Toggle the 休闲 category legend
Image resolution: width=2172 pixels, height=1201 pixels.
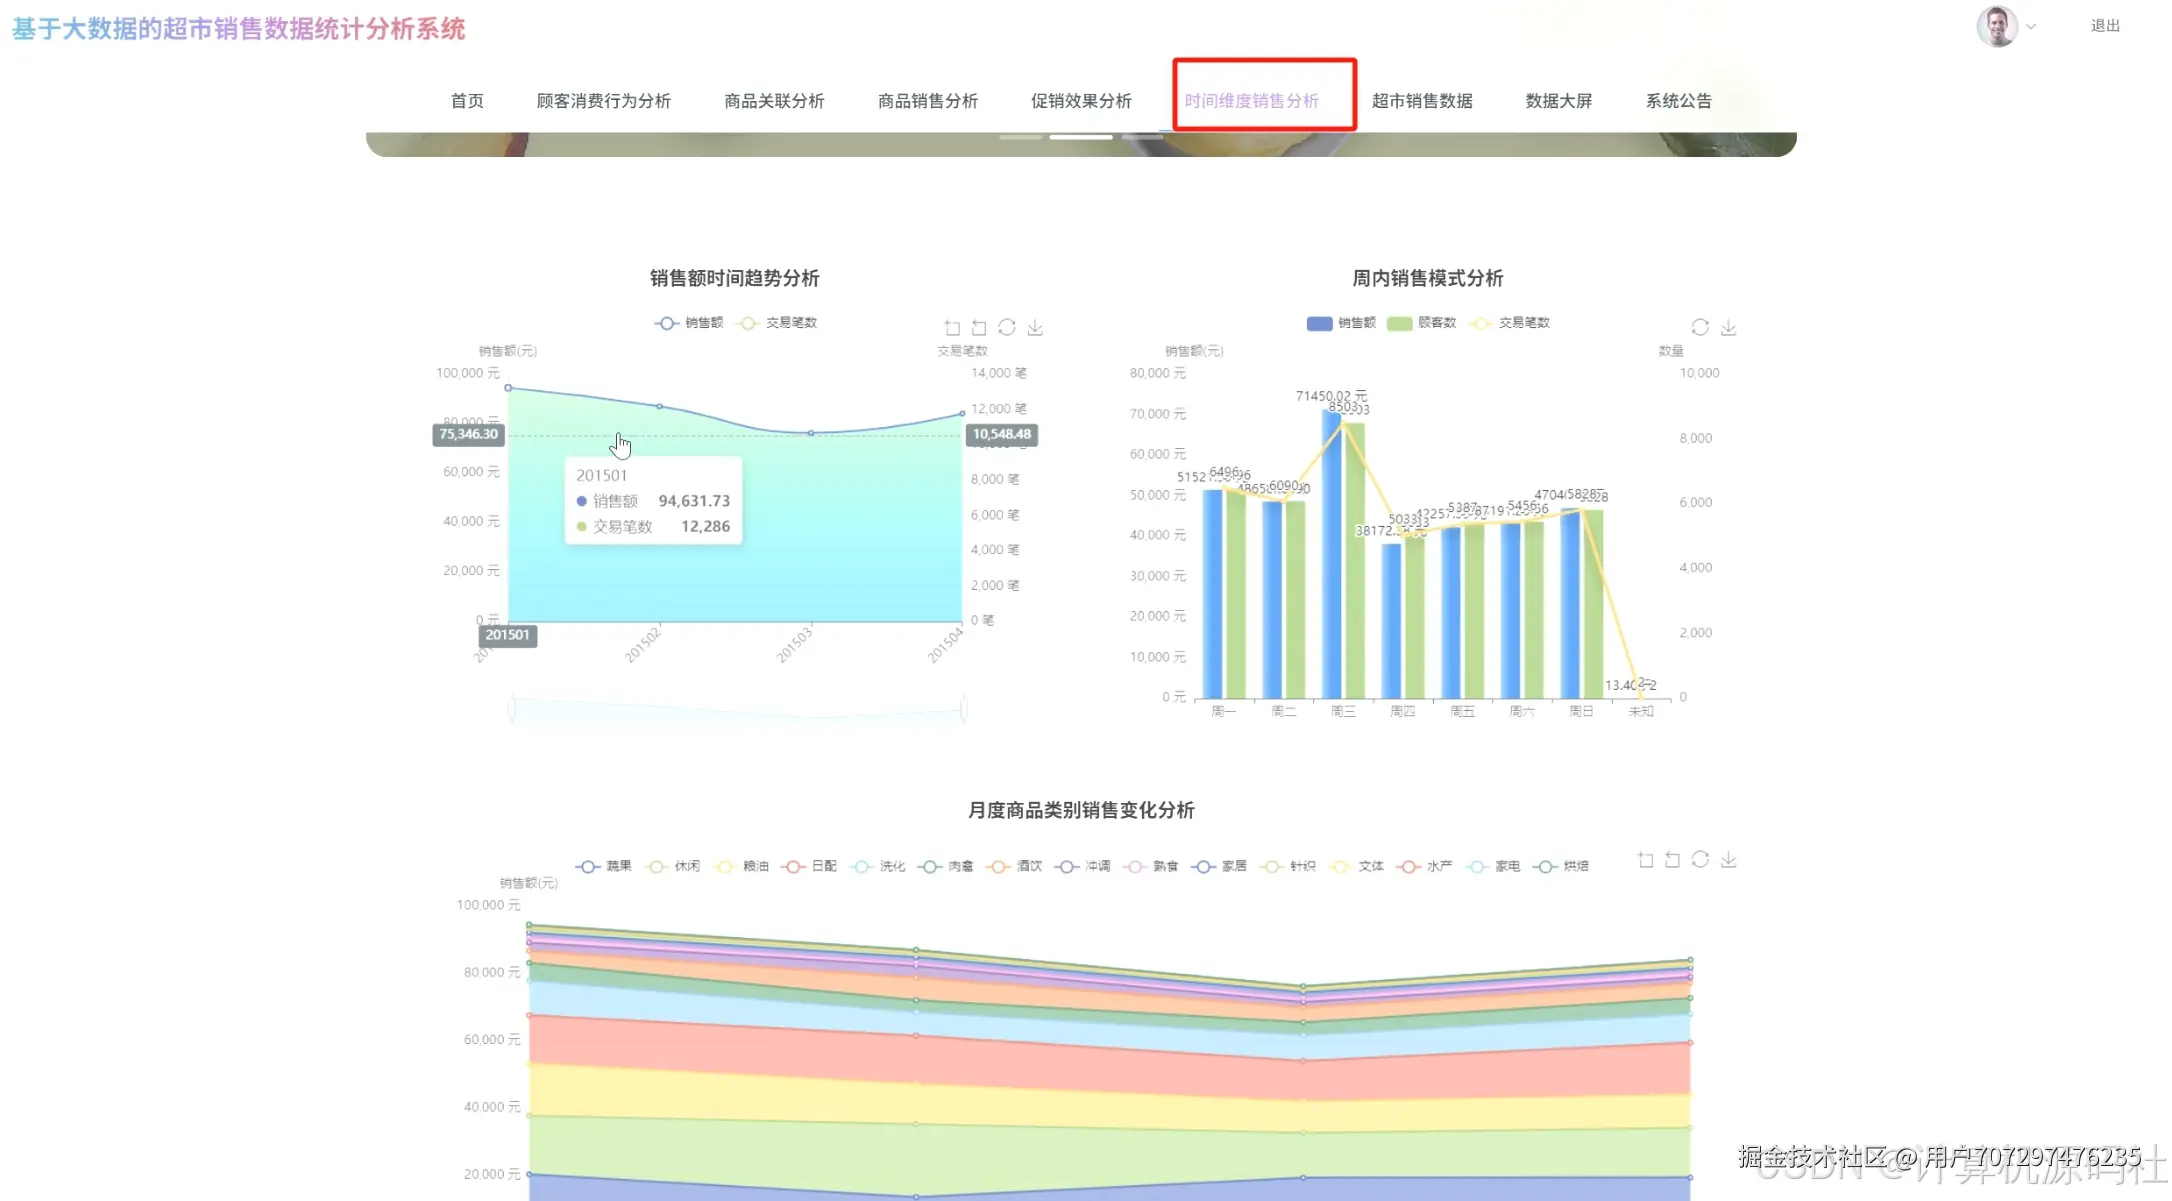[x=673, y=866]
